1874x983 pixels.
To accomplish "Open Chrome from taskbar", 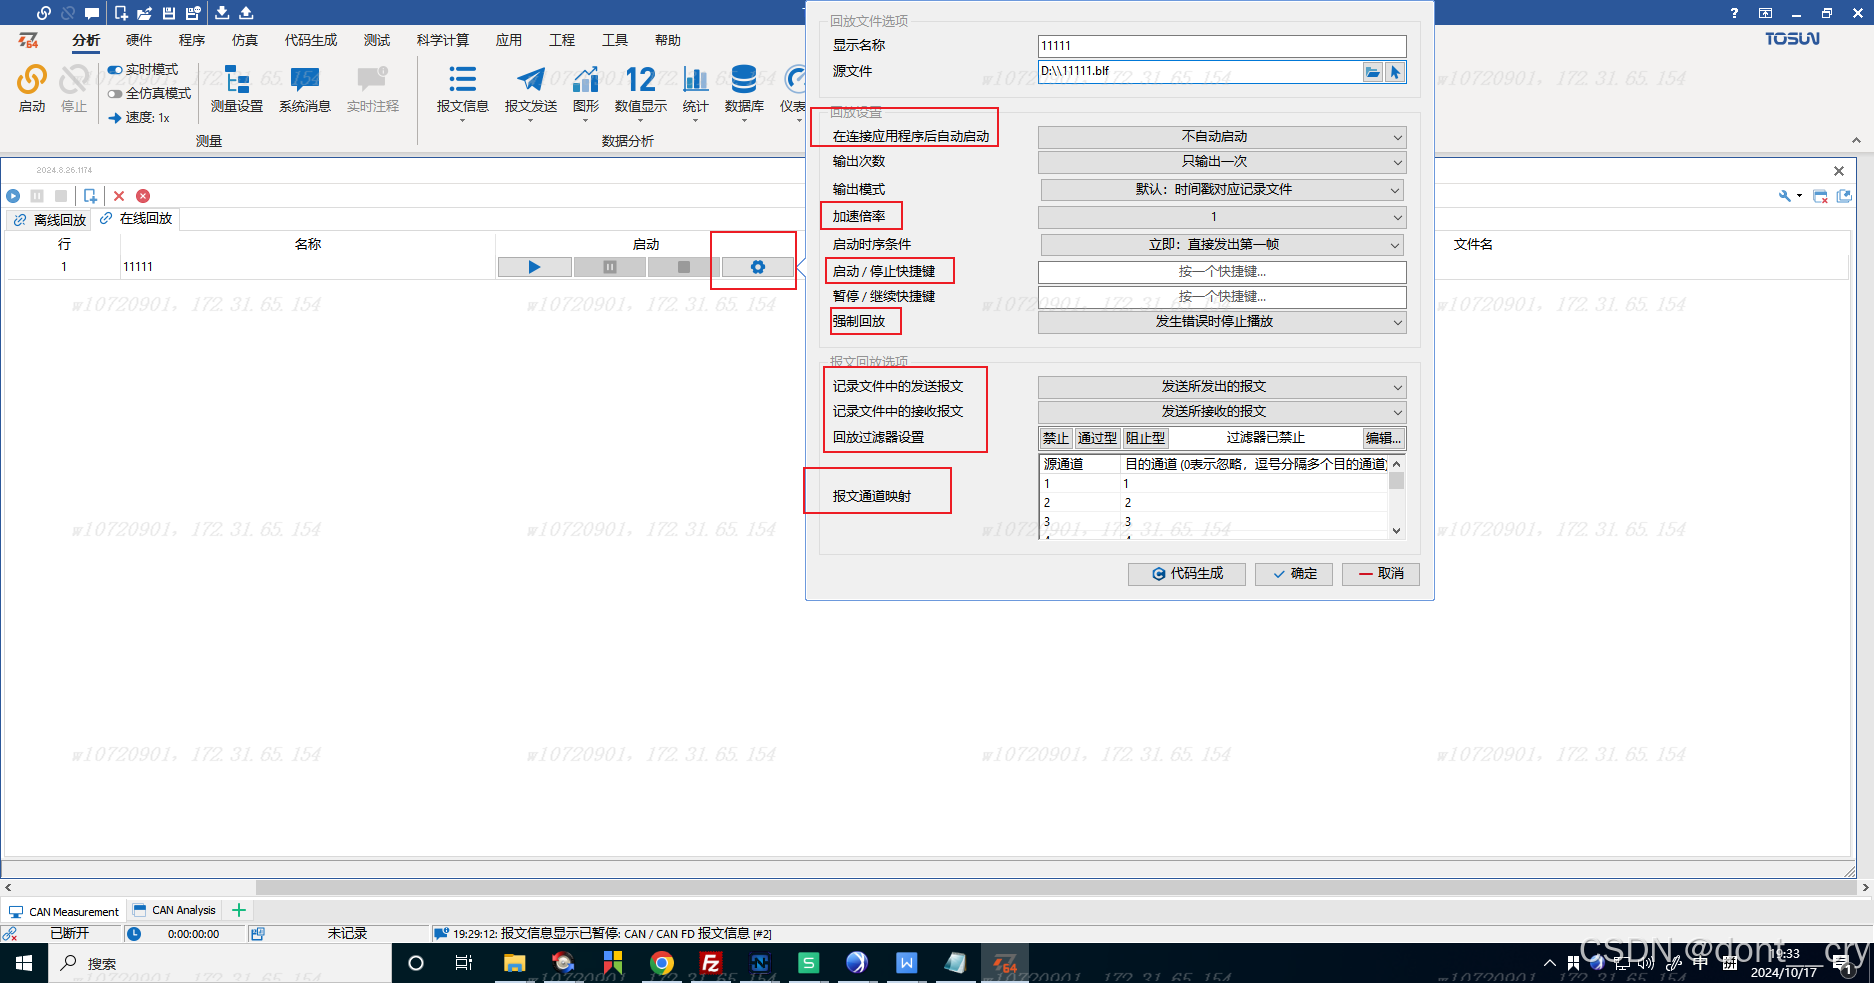I will 662,963.
